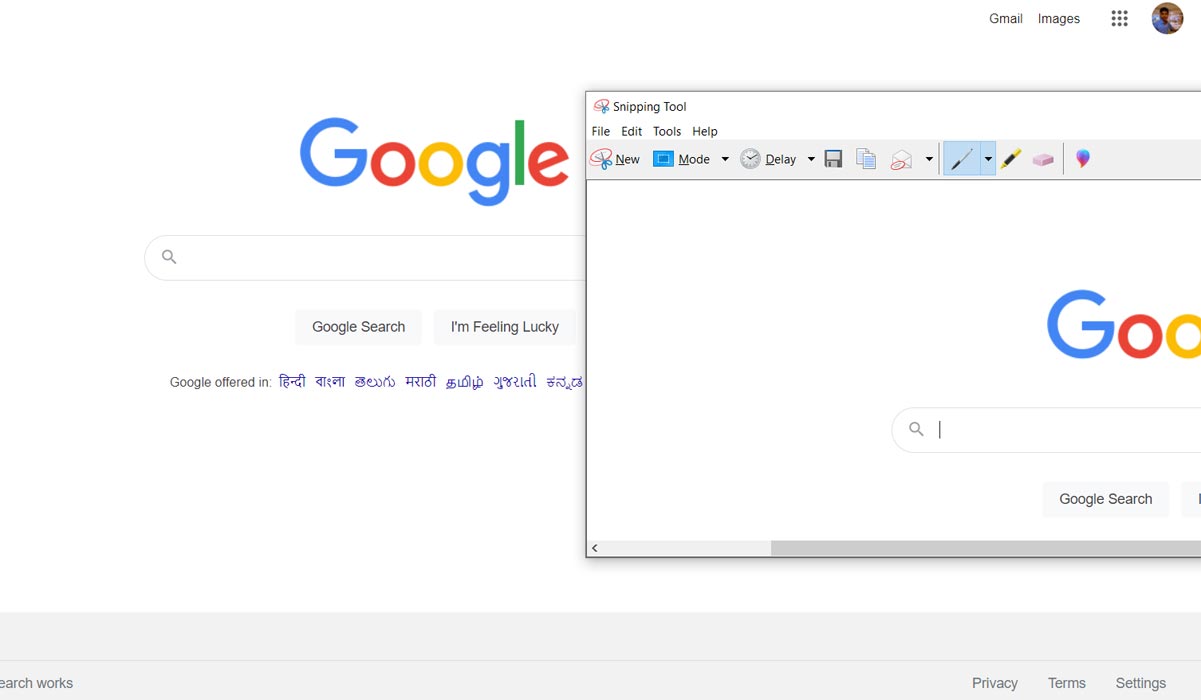Open the Edit menu in Snipping Tool
This screenshot has height=700, width=1201.
click(x=632, y=131)
